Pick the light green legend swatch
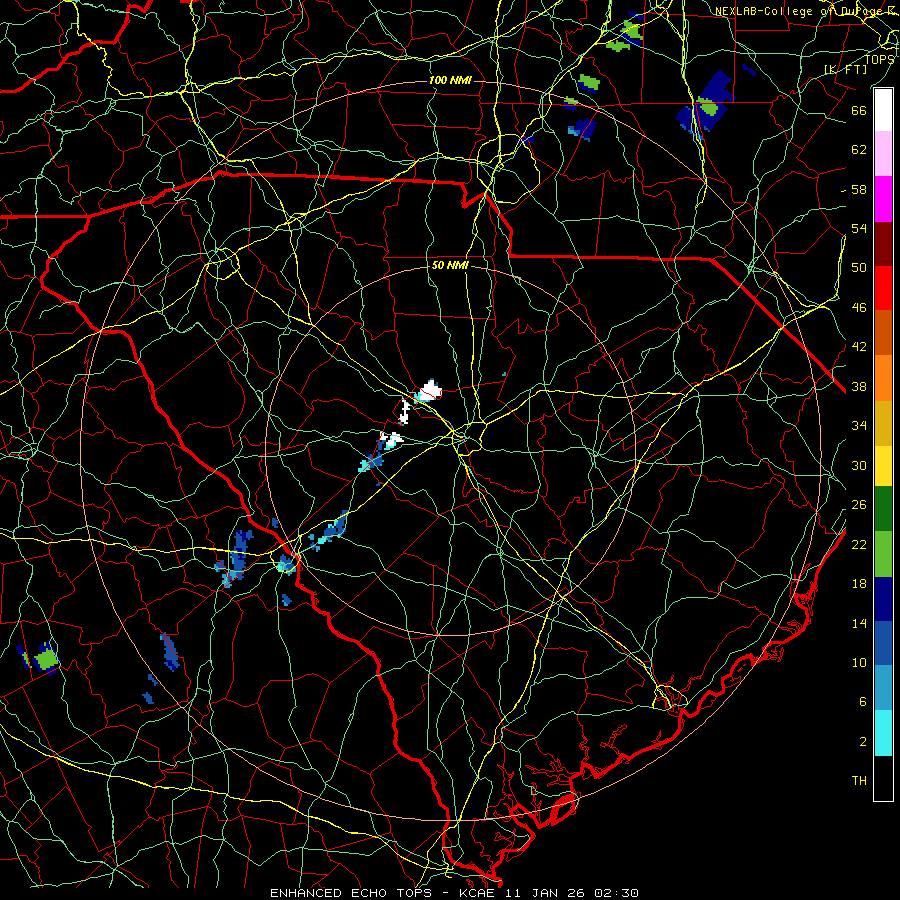Image resolution: width=900 pixels, height=900 pixels. click(883, 554)
